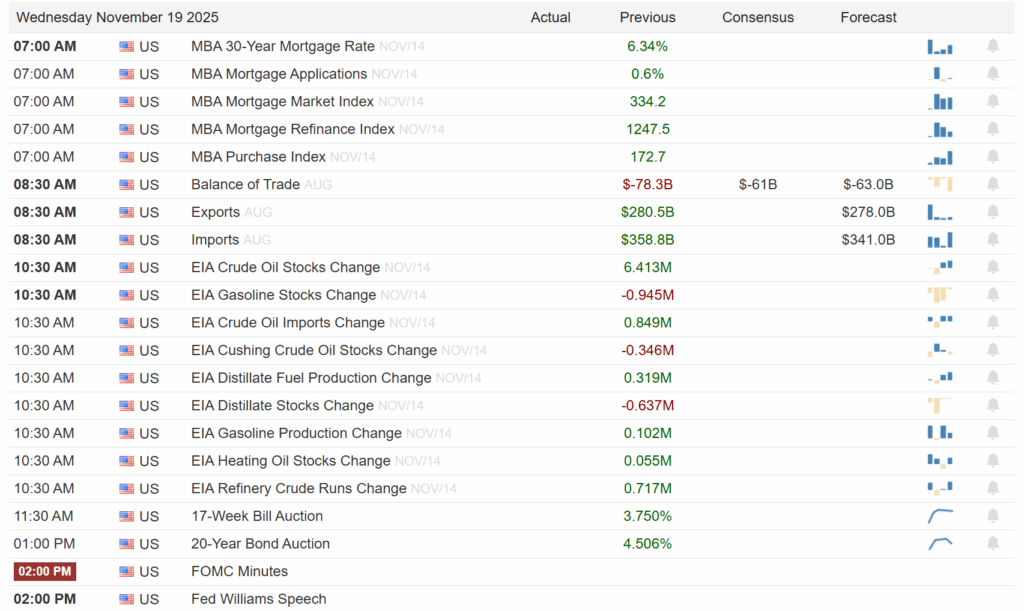
Task: Open the bar chart for MBA 30-Year Mortgage Rate
Action: point(940,46)
